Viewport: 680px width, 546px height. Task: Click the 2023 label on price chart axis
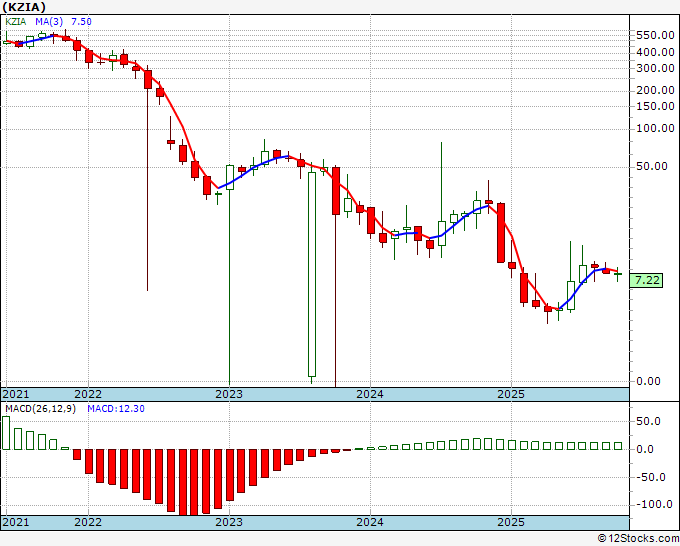point(229,394)
